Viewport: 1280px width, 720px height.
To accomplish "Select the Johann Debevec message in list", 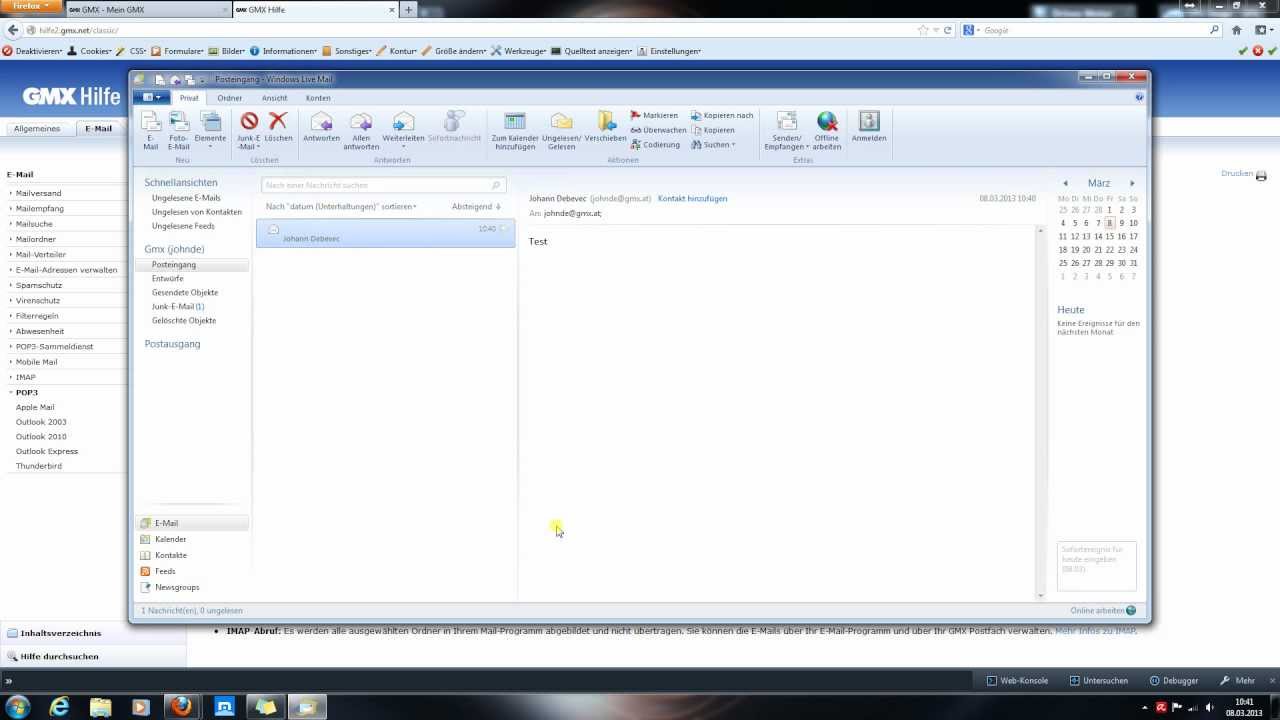I will (385, 234).
